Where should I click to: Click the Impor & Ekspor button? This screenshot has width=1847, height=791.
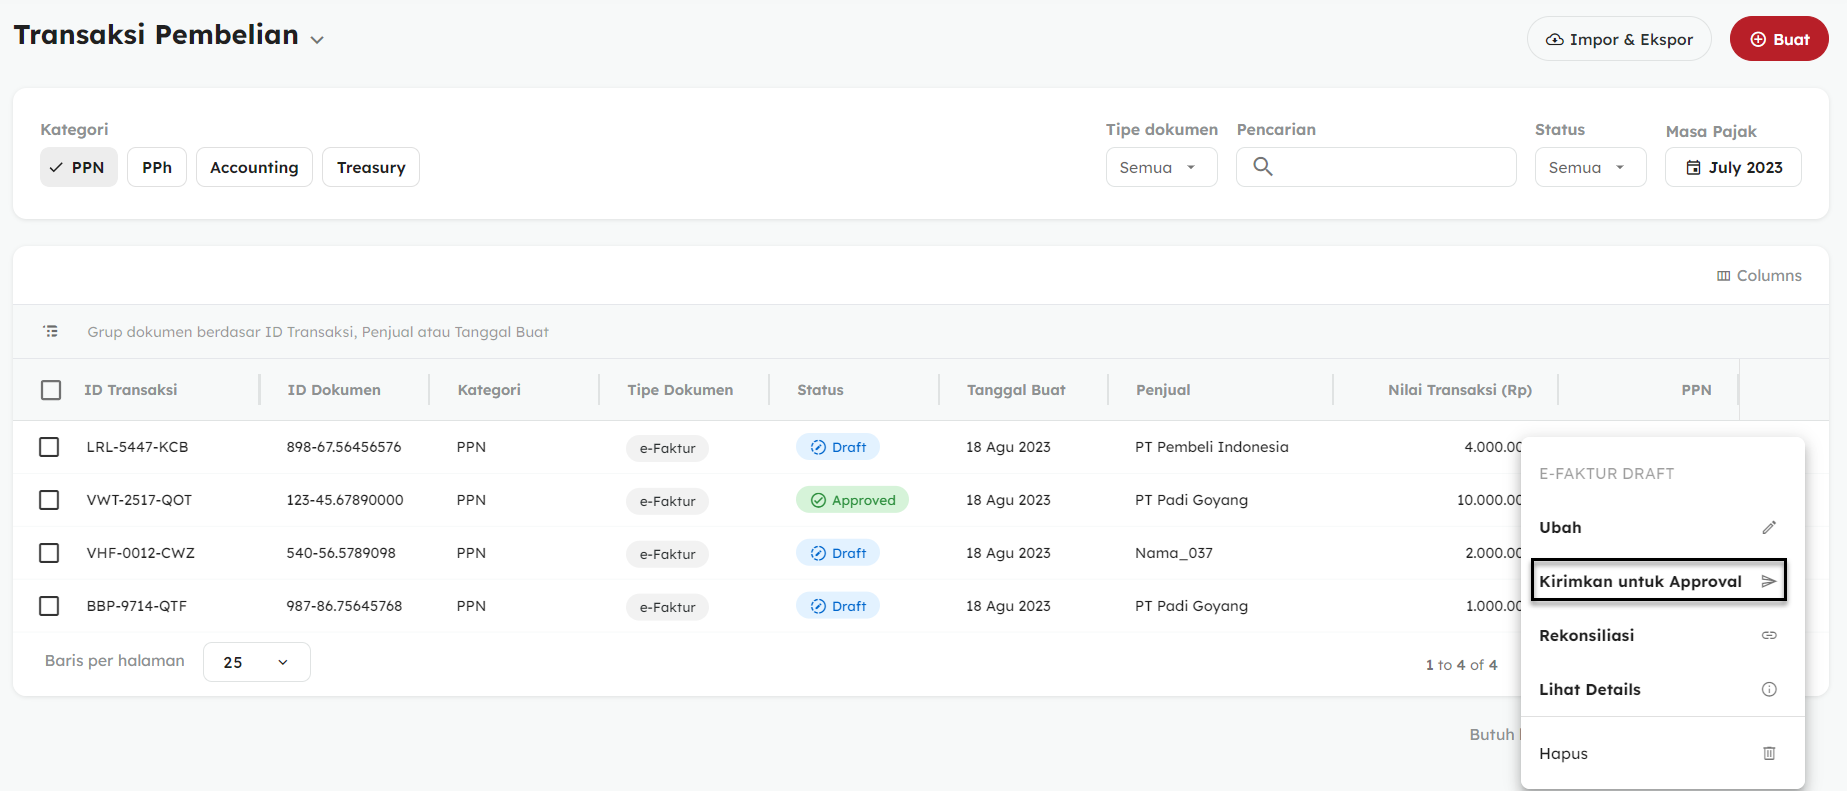coord(1618,39)
